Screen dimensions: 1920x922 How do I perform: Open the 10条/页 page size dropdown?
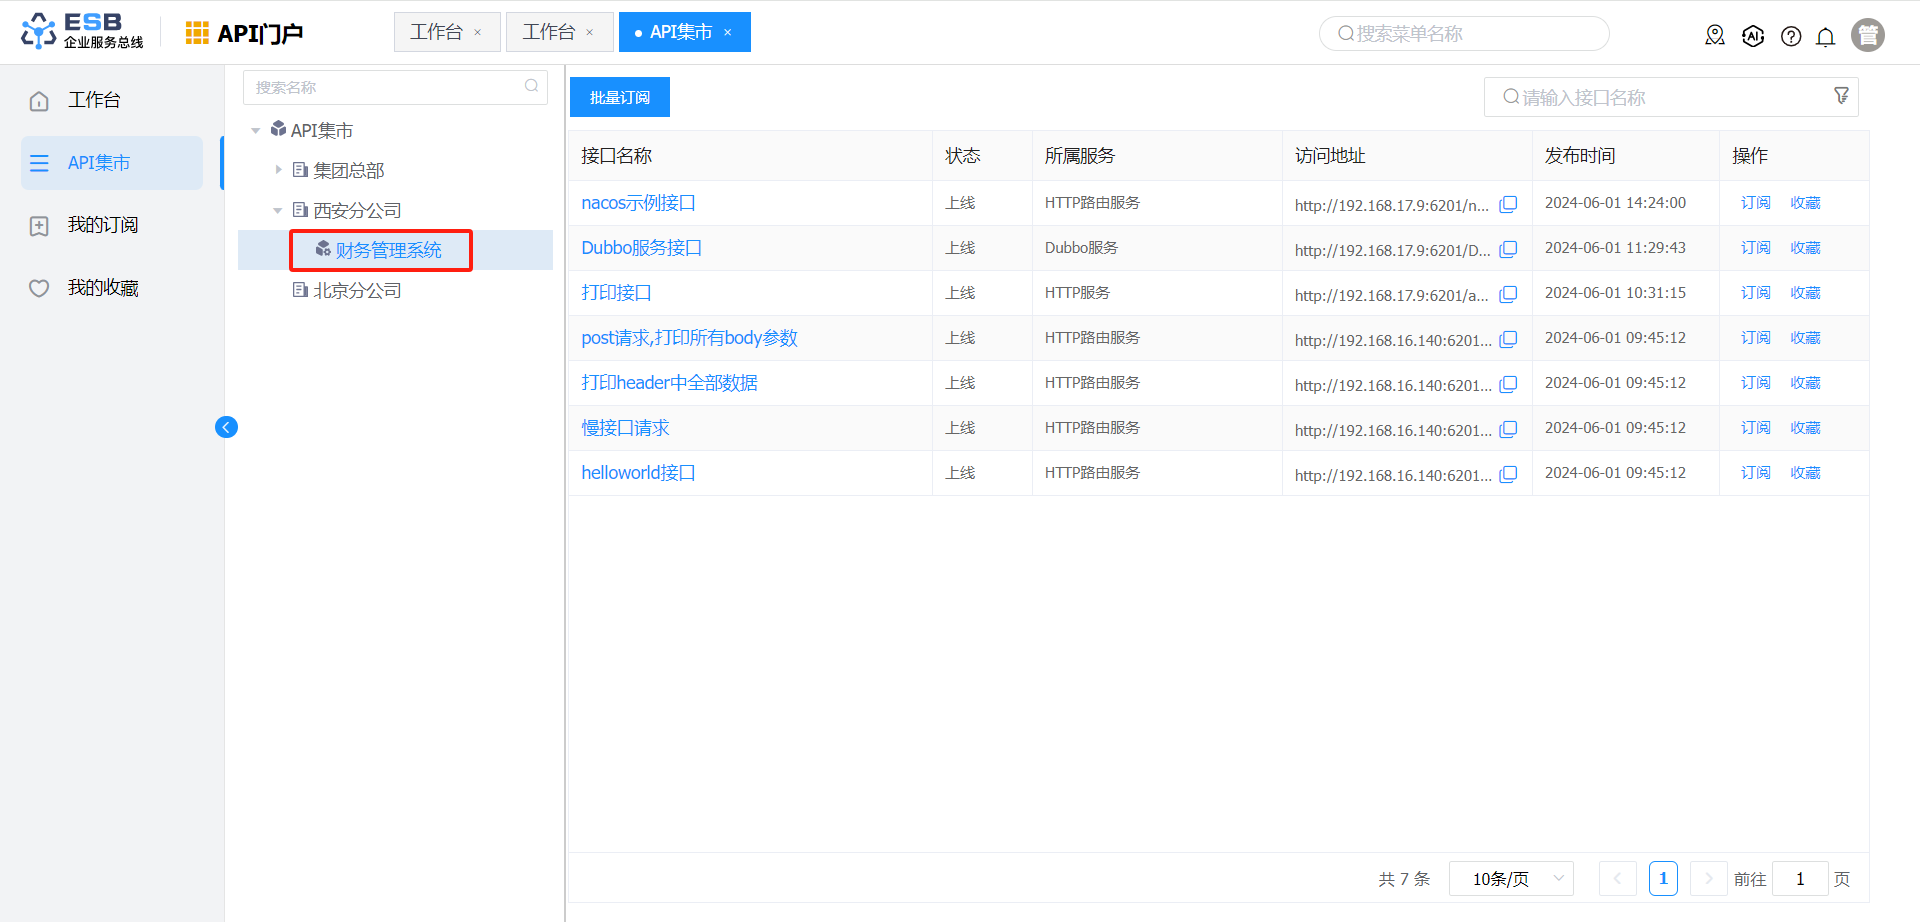click(x=1510, y=879)
